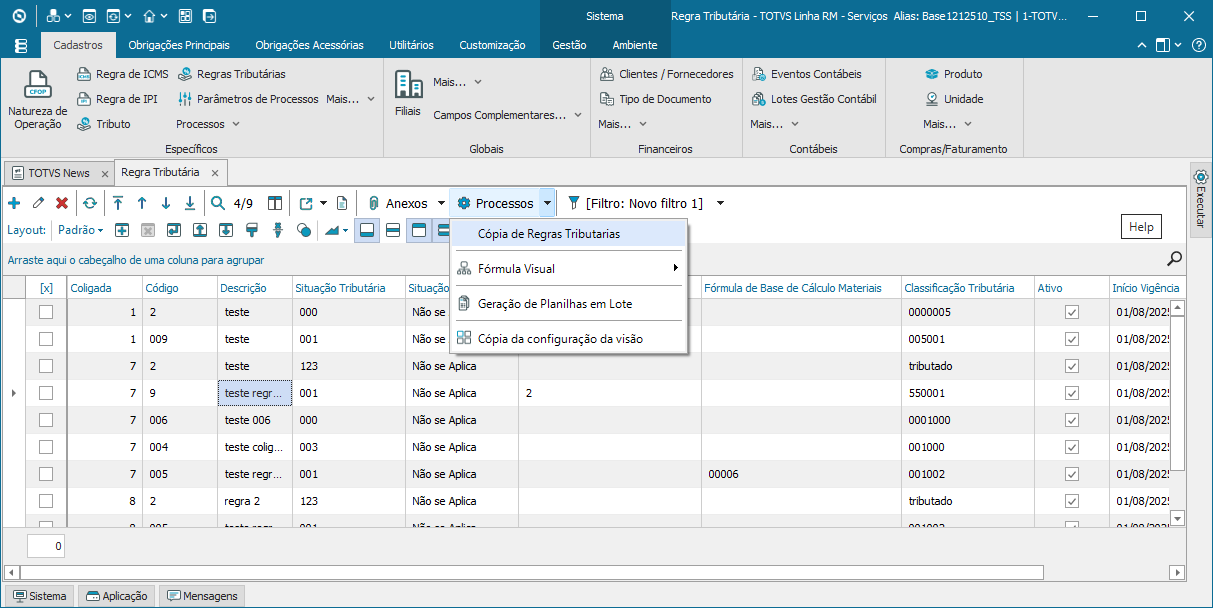Screen dimensions: 1213x608
Task: Click the export icon in toolbar
Action: (306, 203)
